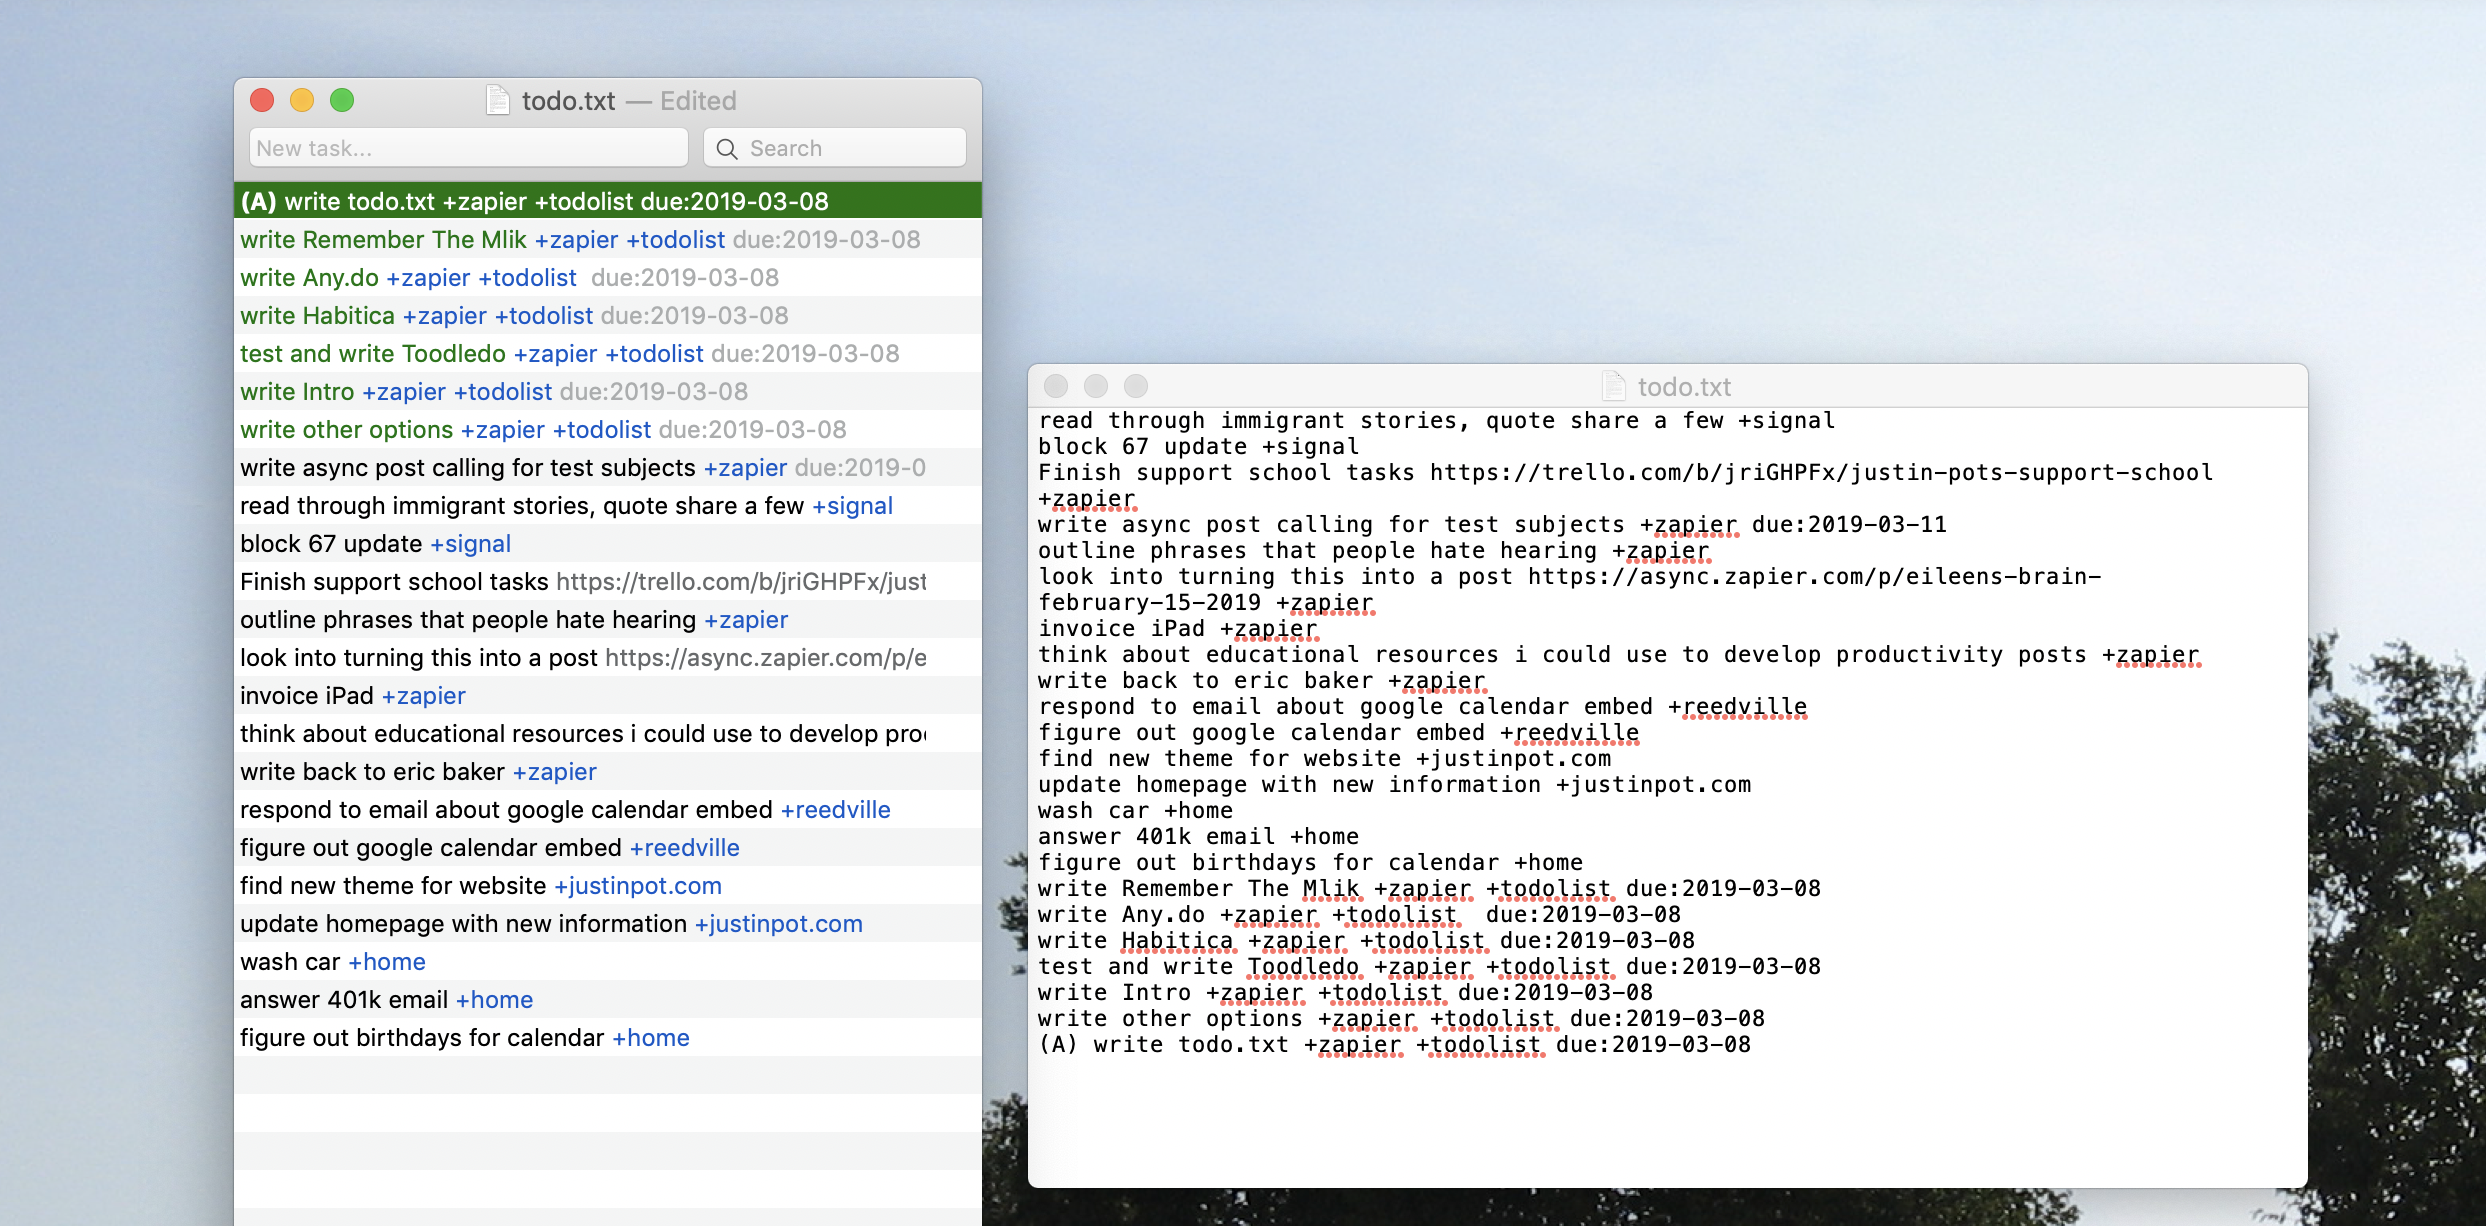Click the todo.txt document icon in left titlebar
2486x1226 pixels.
point(497,101)
